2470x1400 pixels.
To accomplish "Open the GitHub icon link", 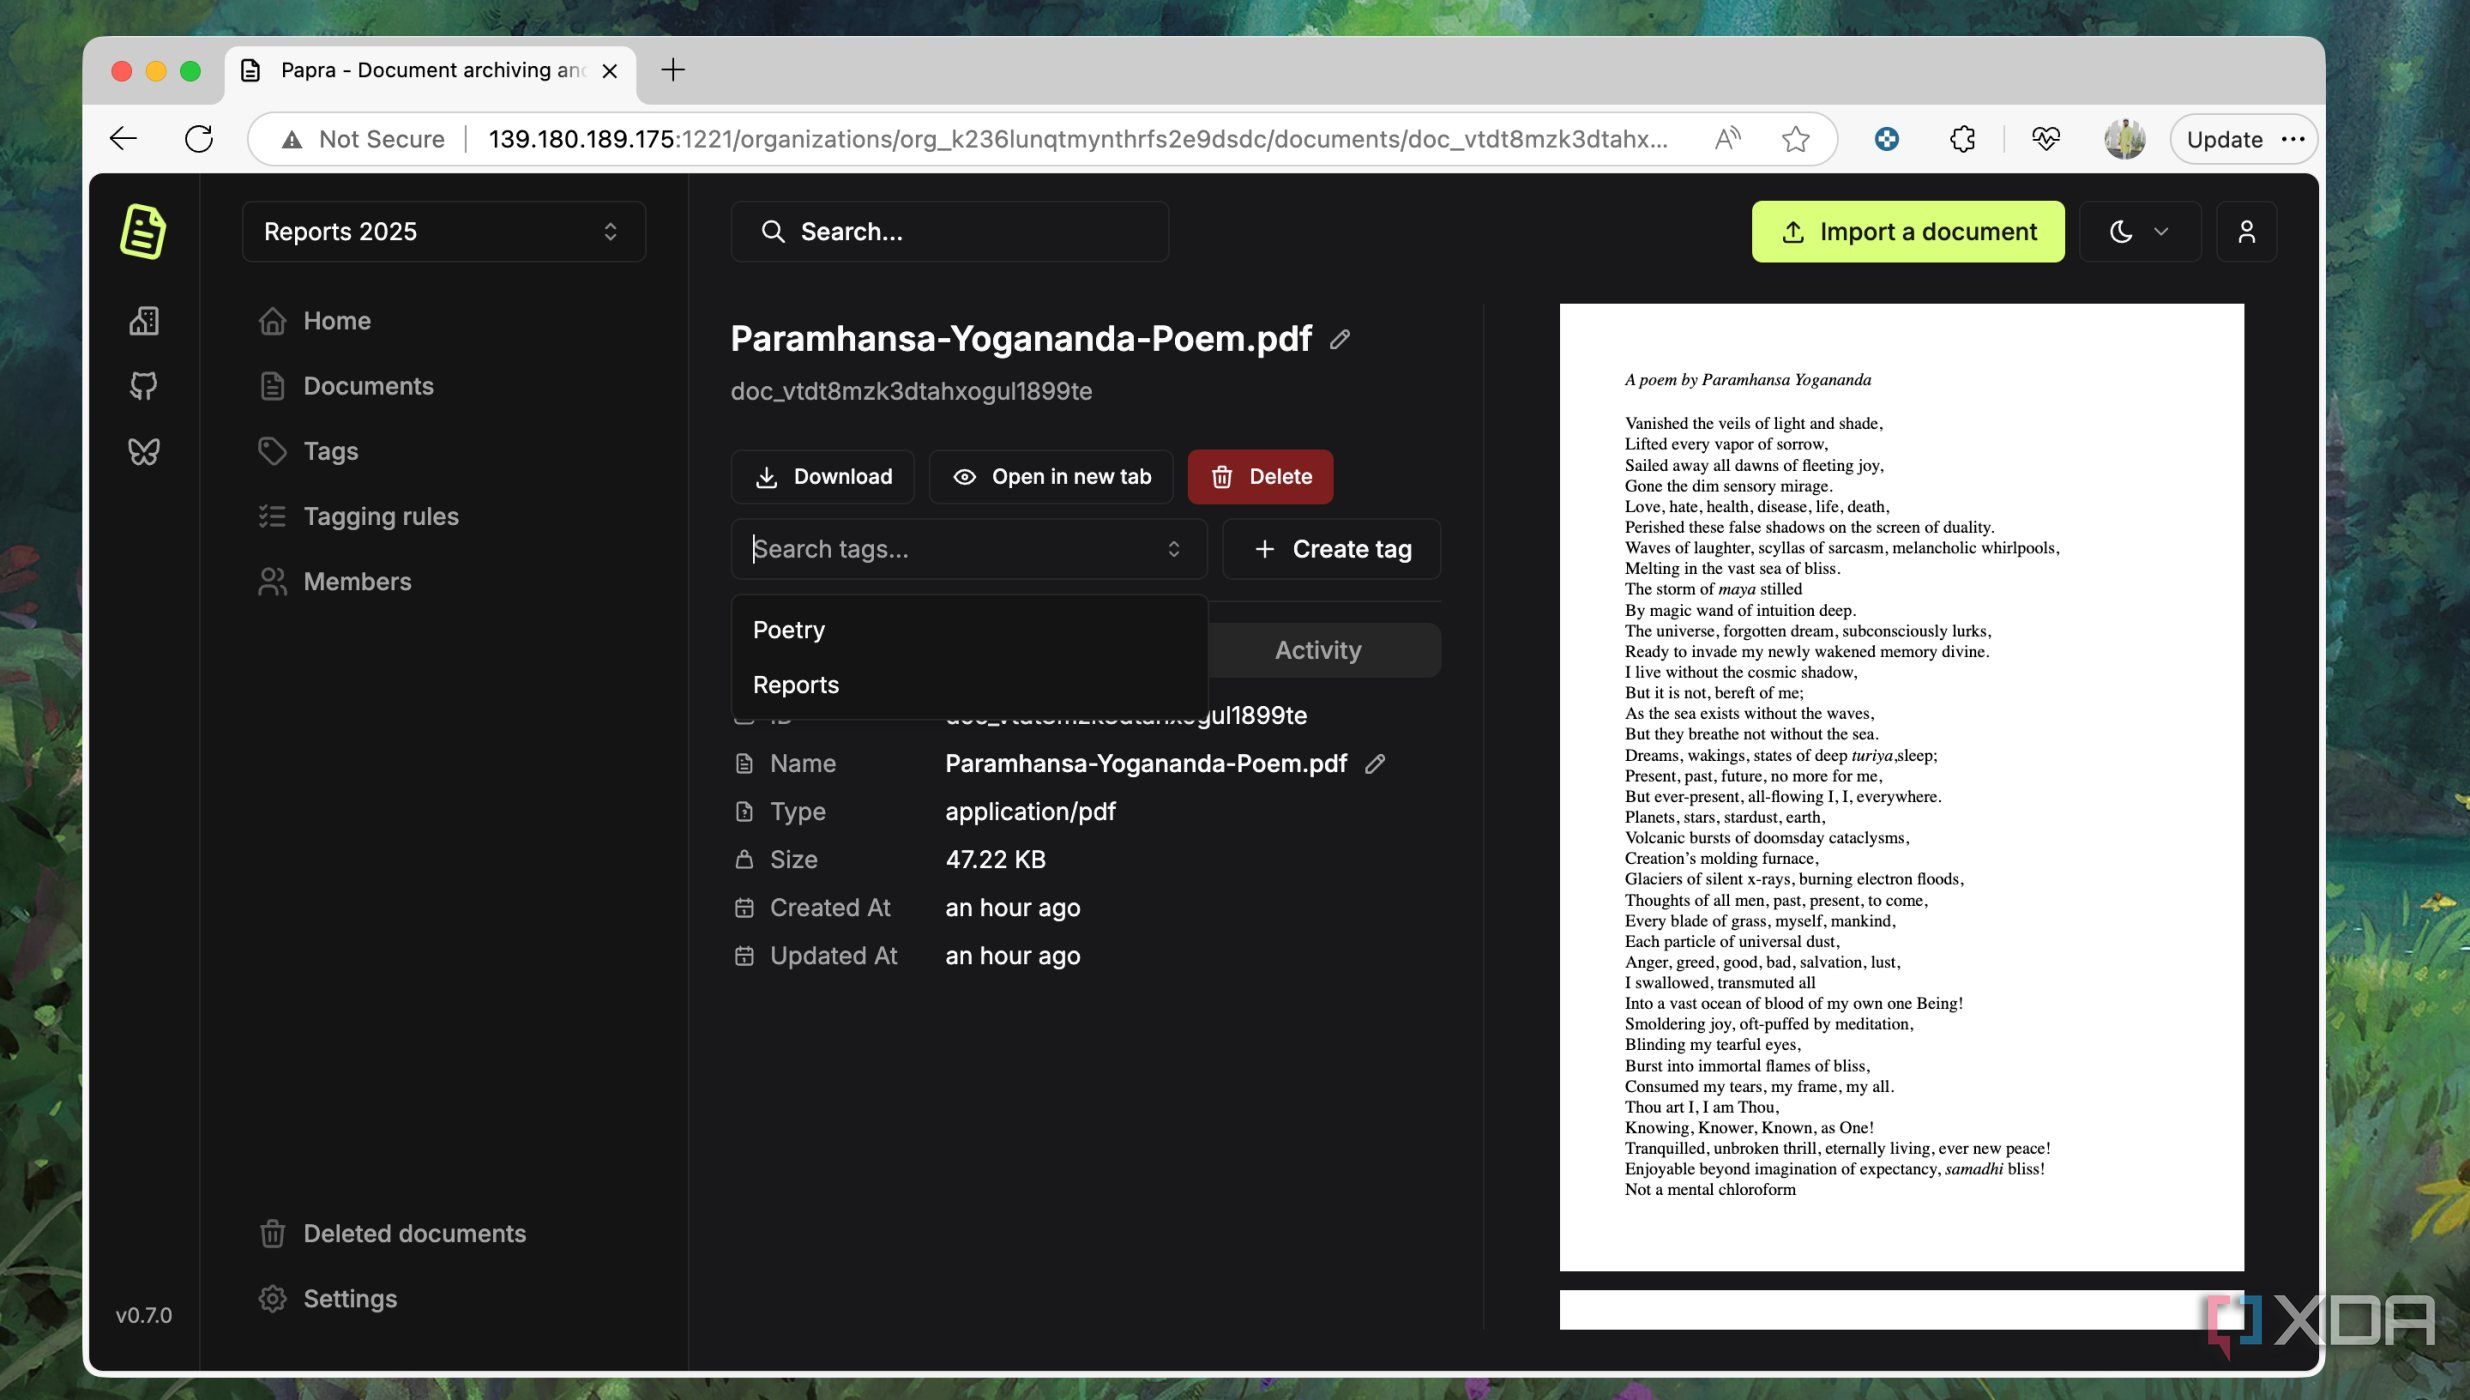I will pos(143,386).
